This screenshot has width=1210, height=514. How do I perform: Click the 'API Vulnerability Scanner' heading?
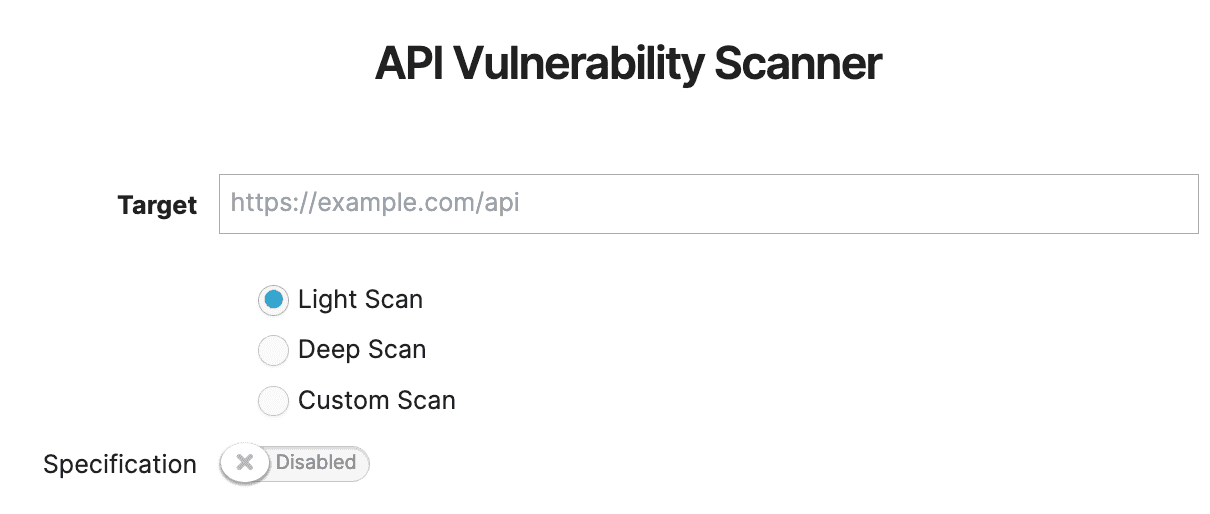pyautogui.click(x=628, y=64)
